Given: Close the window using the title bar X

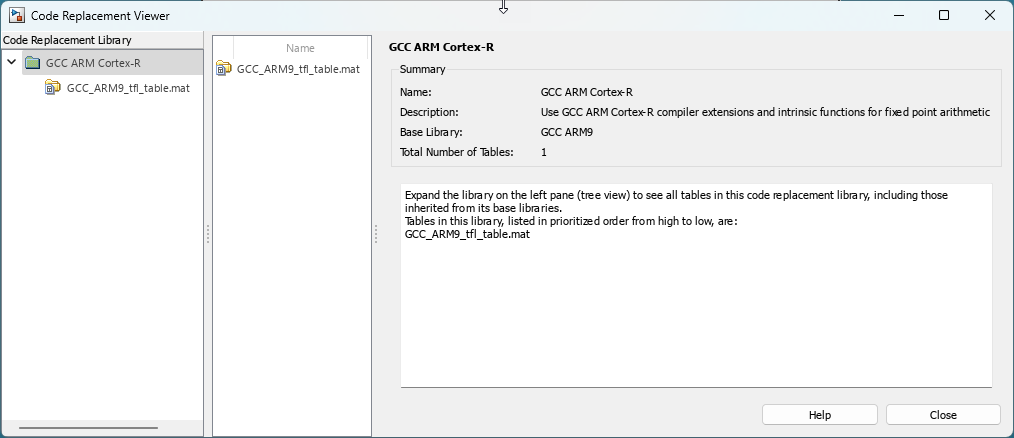Looking at the screenshot, I should coord(990,15).
